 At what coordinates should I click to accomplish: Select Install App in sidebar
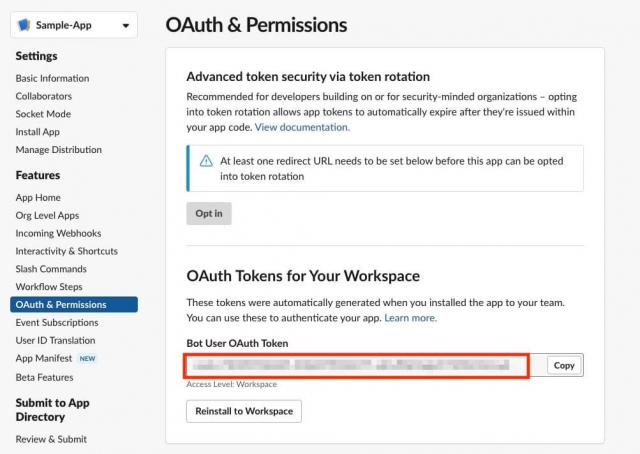point(38,132)
